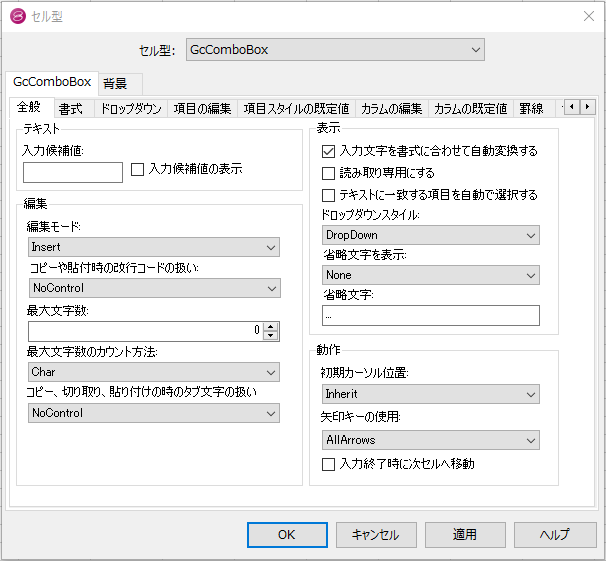Image resolution: width=606 pixels, height=561 pixels.
Task: Switch to the ドロップダウン tab
Action: point(131,109)
